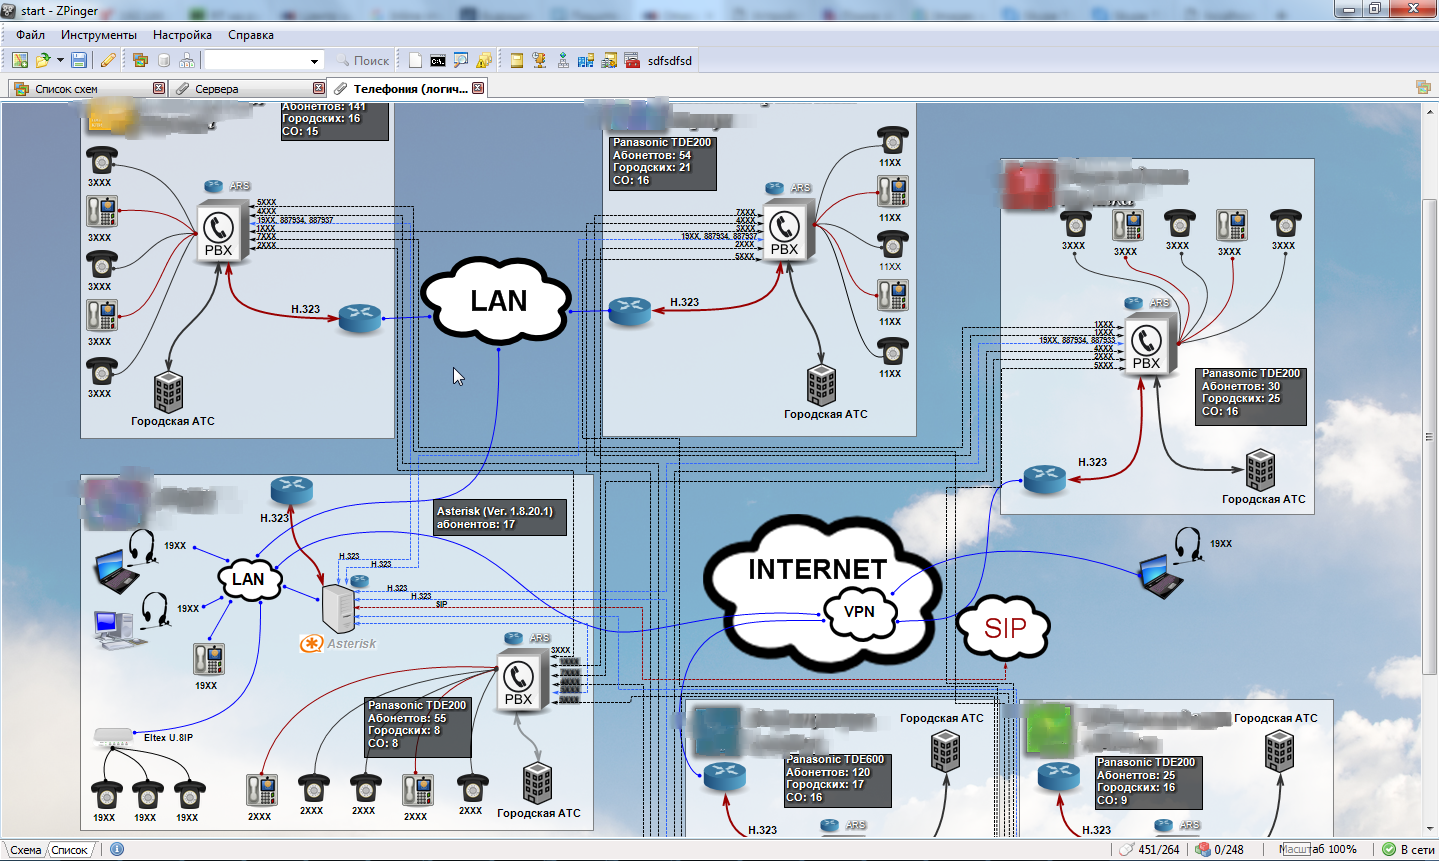Open the tab list button at far right
This screenshot has height=861, width=1439.
[x=1423, y=88]
